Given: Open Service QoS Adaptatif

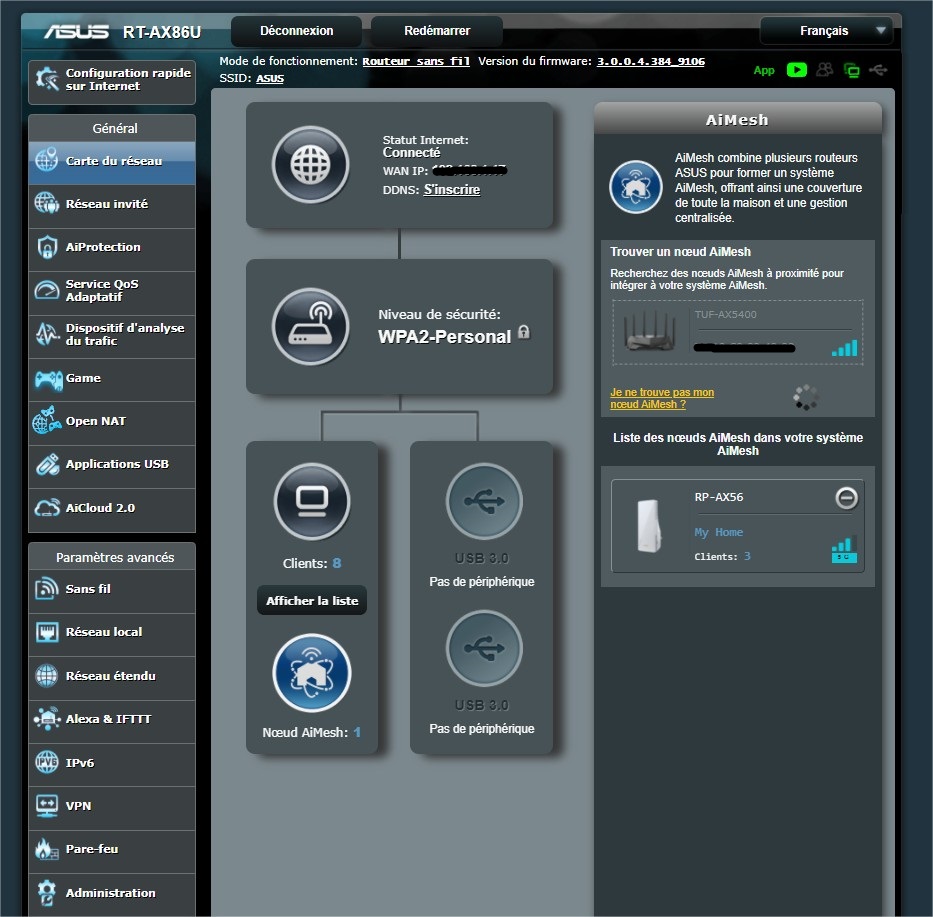Looking at the screenshot, I should point(112,292).
